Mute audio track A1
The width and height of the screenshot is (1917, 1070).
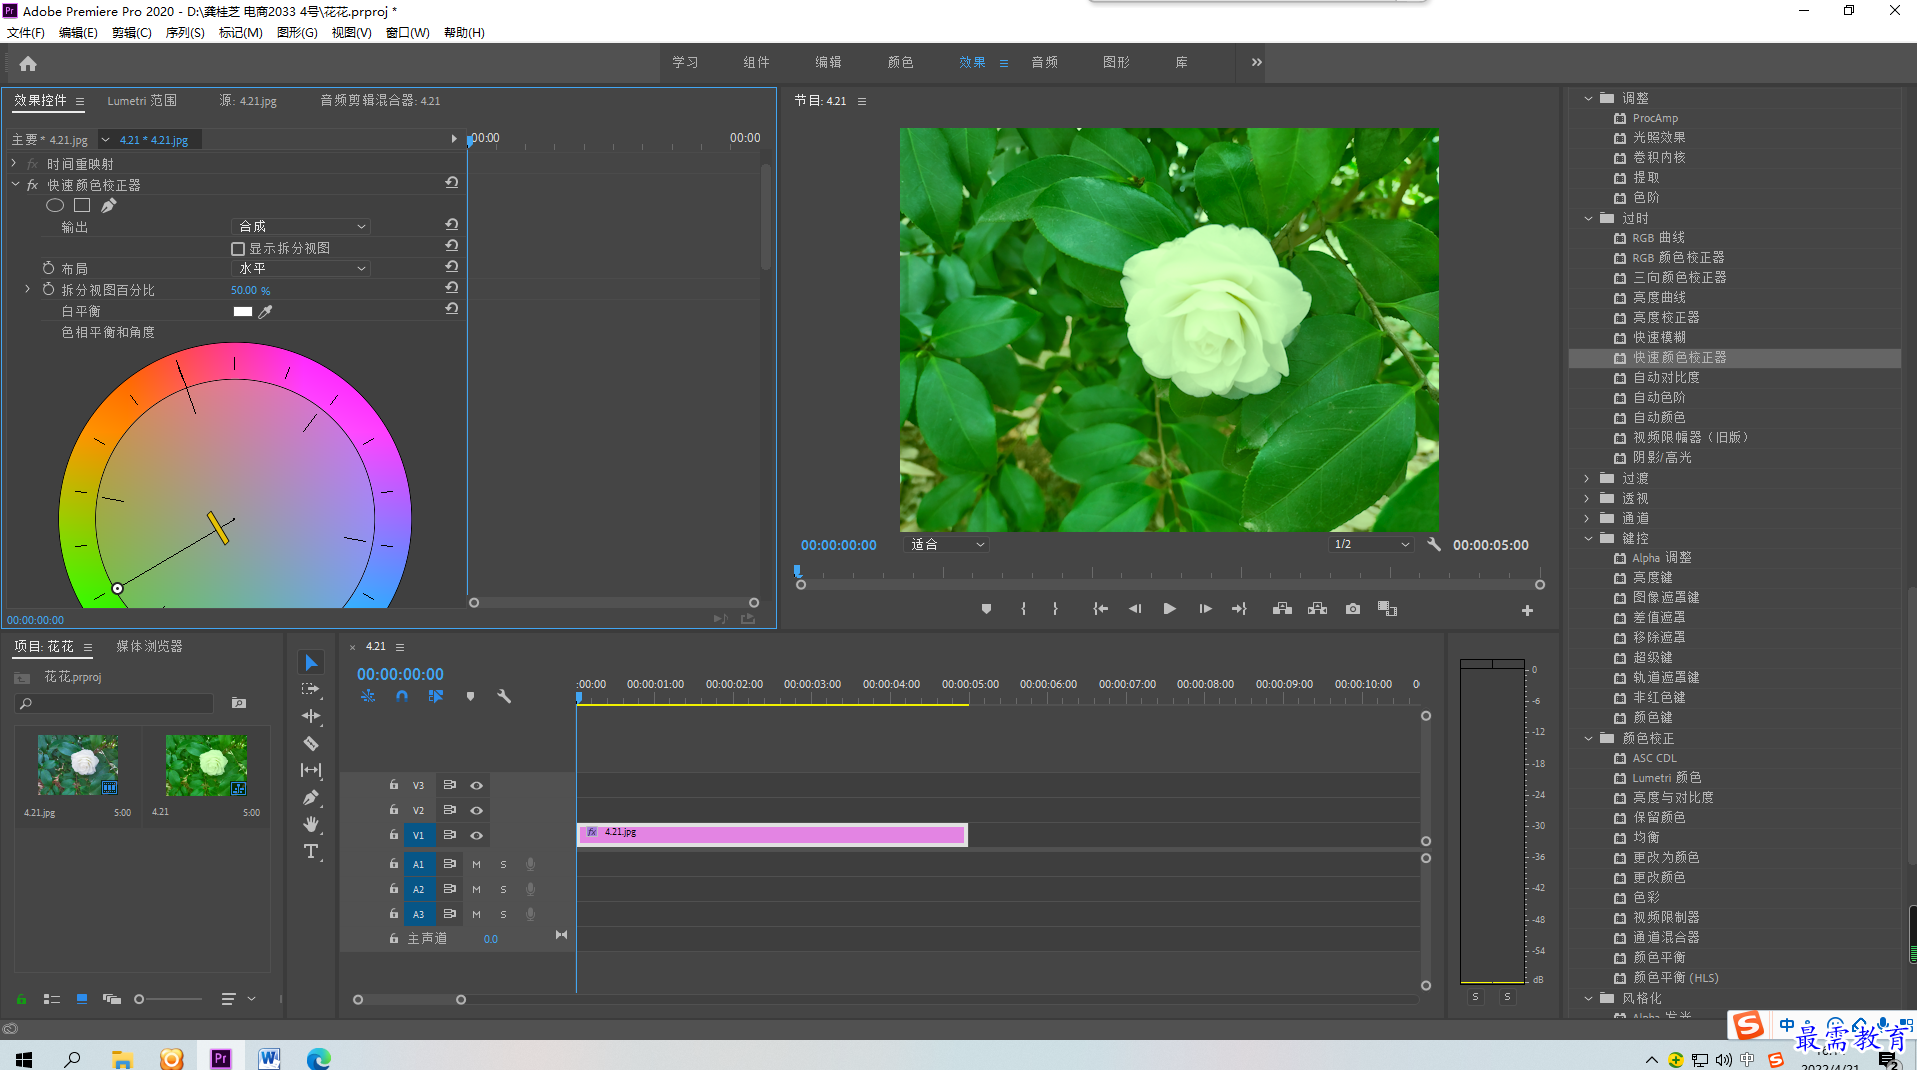[x=476, y=865]
